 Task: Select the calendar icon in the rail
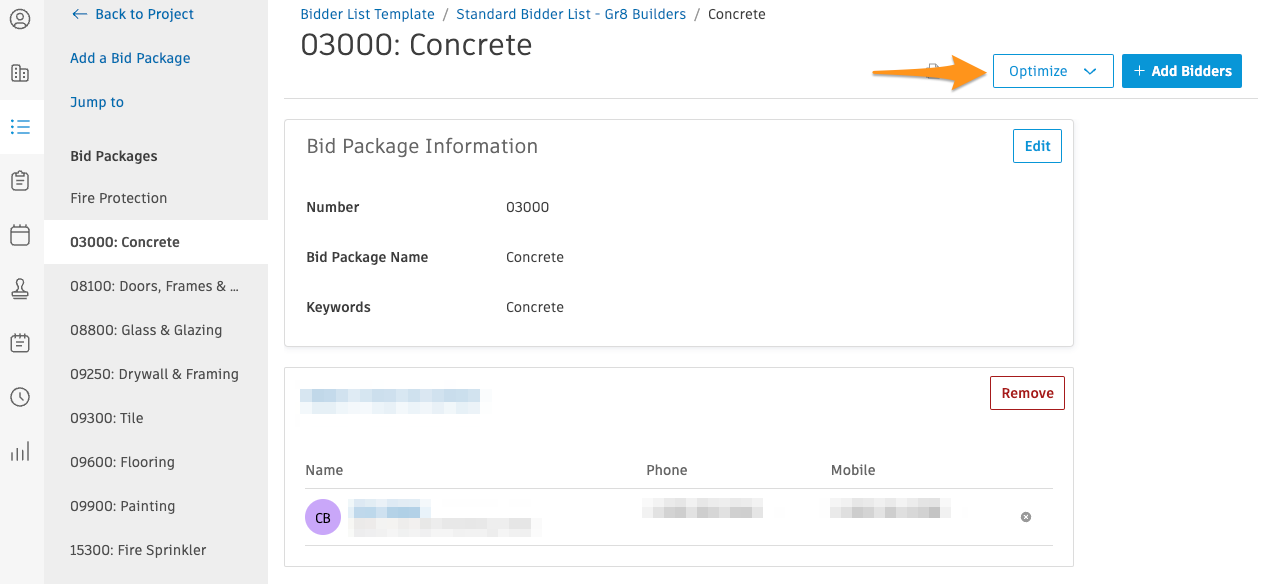[x=21, y=235]
